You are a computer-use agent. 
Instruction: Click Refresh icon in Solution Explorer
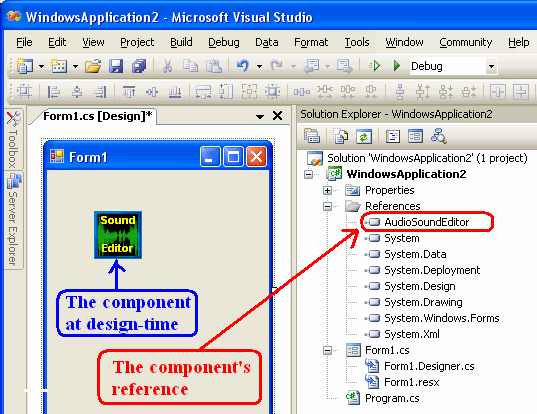[363, 137]
